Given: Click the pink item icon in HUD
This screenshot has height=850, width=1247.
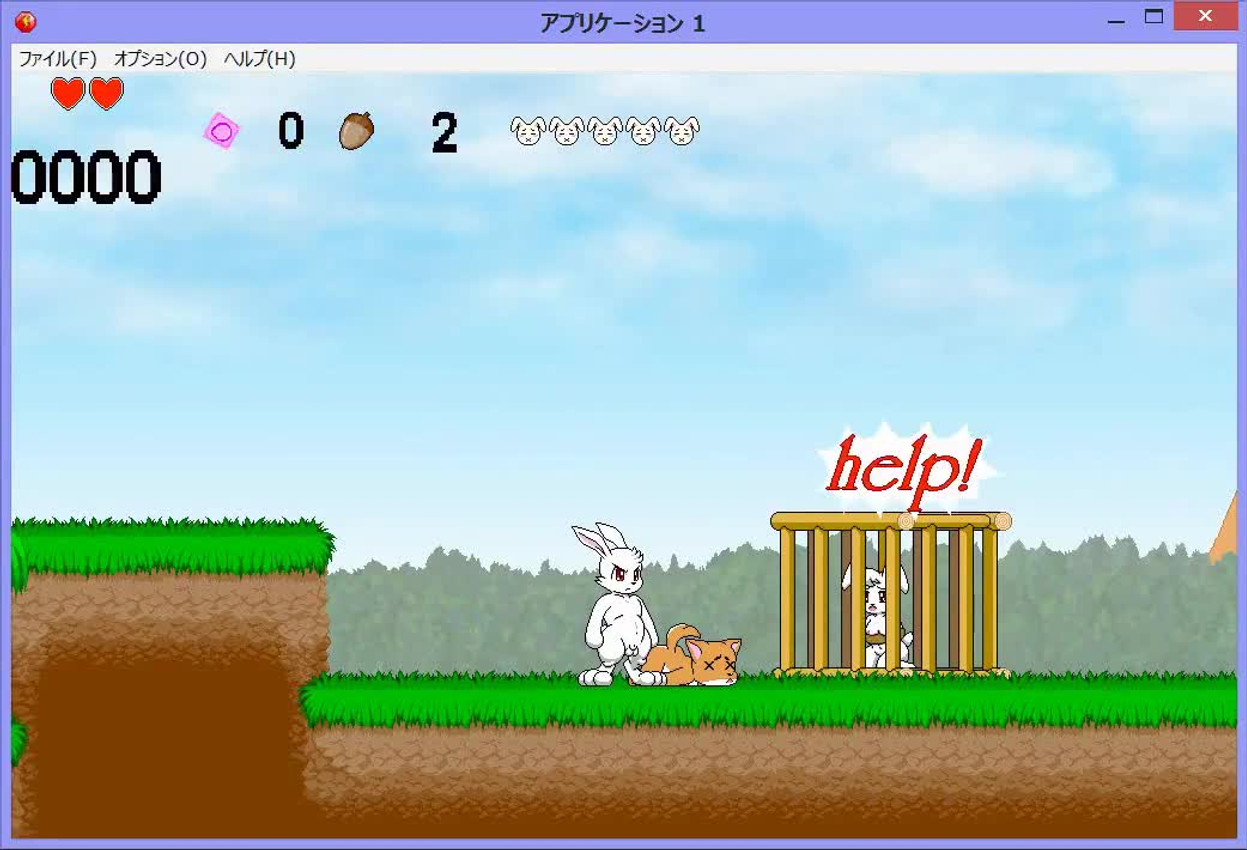Looking at the screenshot, I should point(222,131).
